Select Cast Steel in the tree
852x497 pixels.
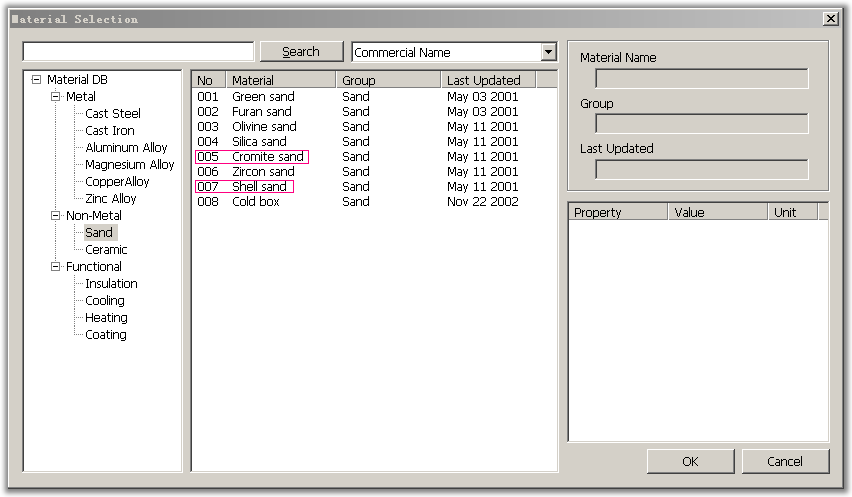(112, 114)
